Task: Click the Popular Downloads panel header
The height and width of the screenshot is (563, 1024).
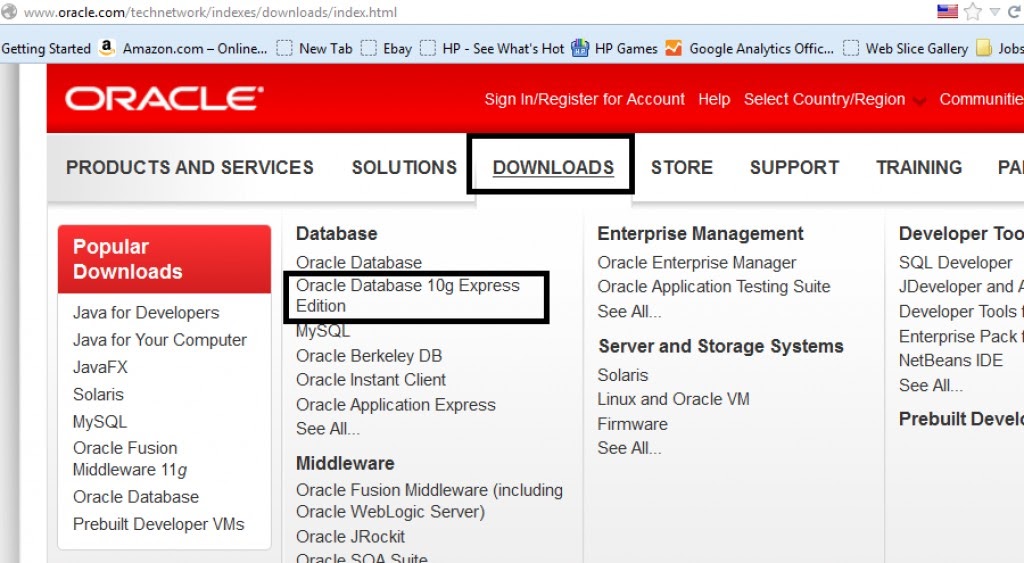Action: coord(164,259)
